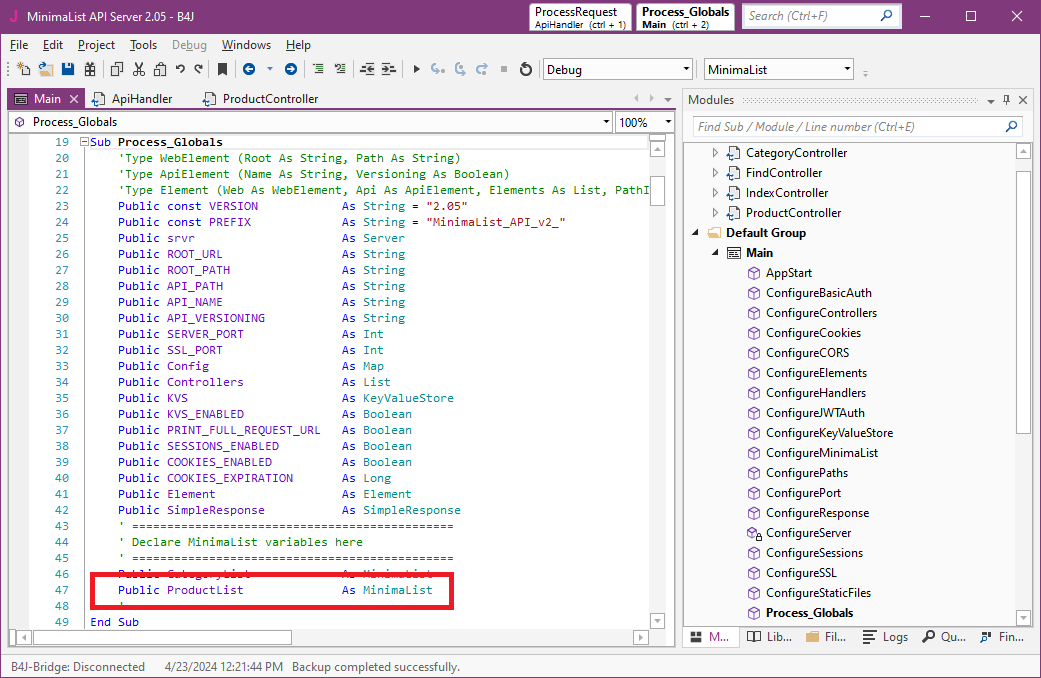Click the Restart circular arrow icon
The height and width of the screenshot is (678, 1041).
pyautogui.click(x=526, y=69)
